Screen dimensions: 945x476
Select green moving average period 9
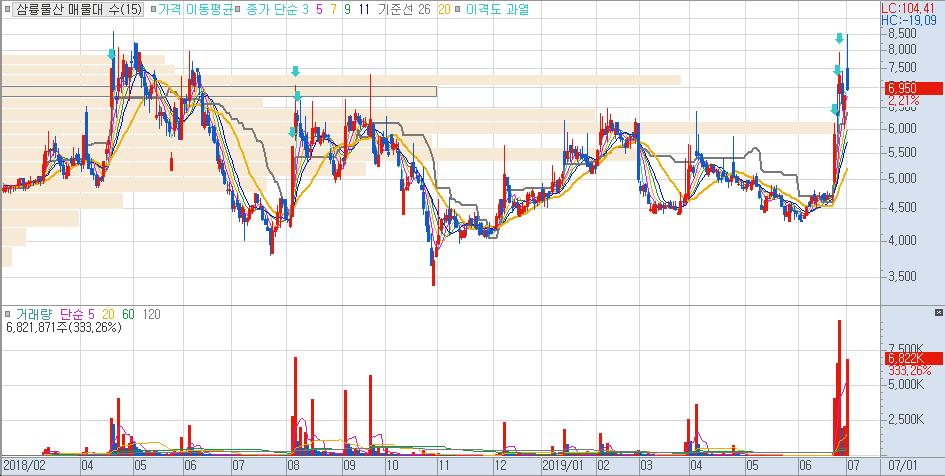coord(347,10)
